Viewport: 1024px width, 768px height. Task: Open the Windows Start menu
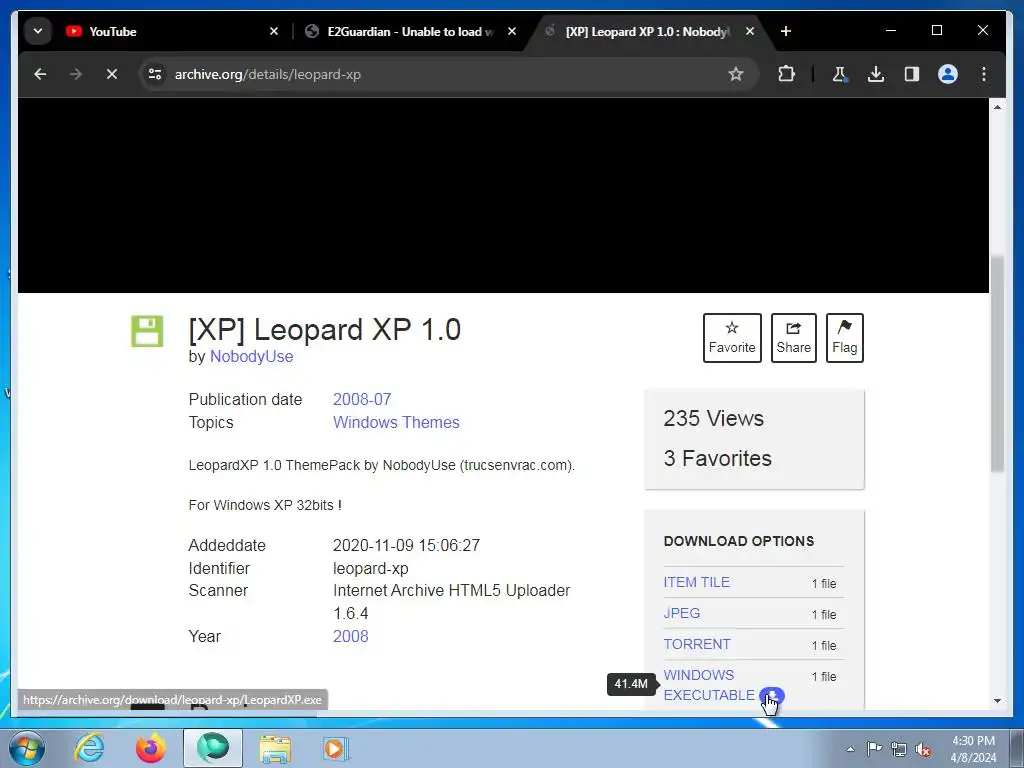27,748
